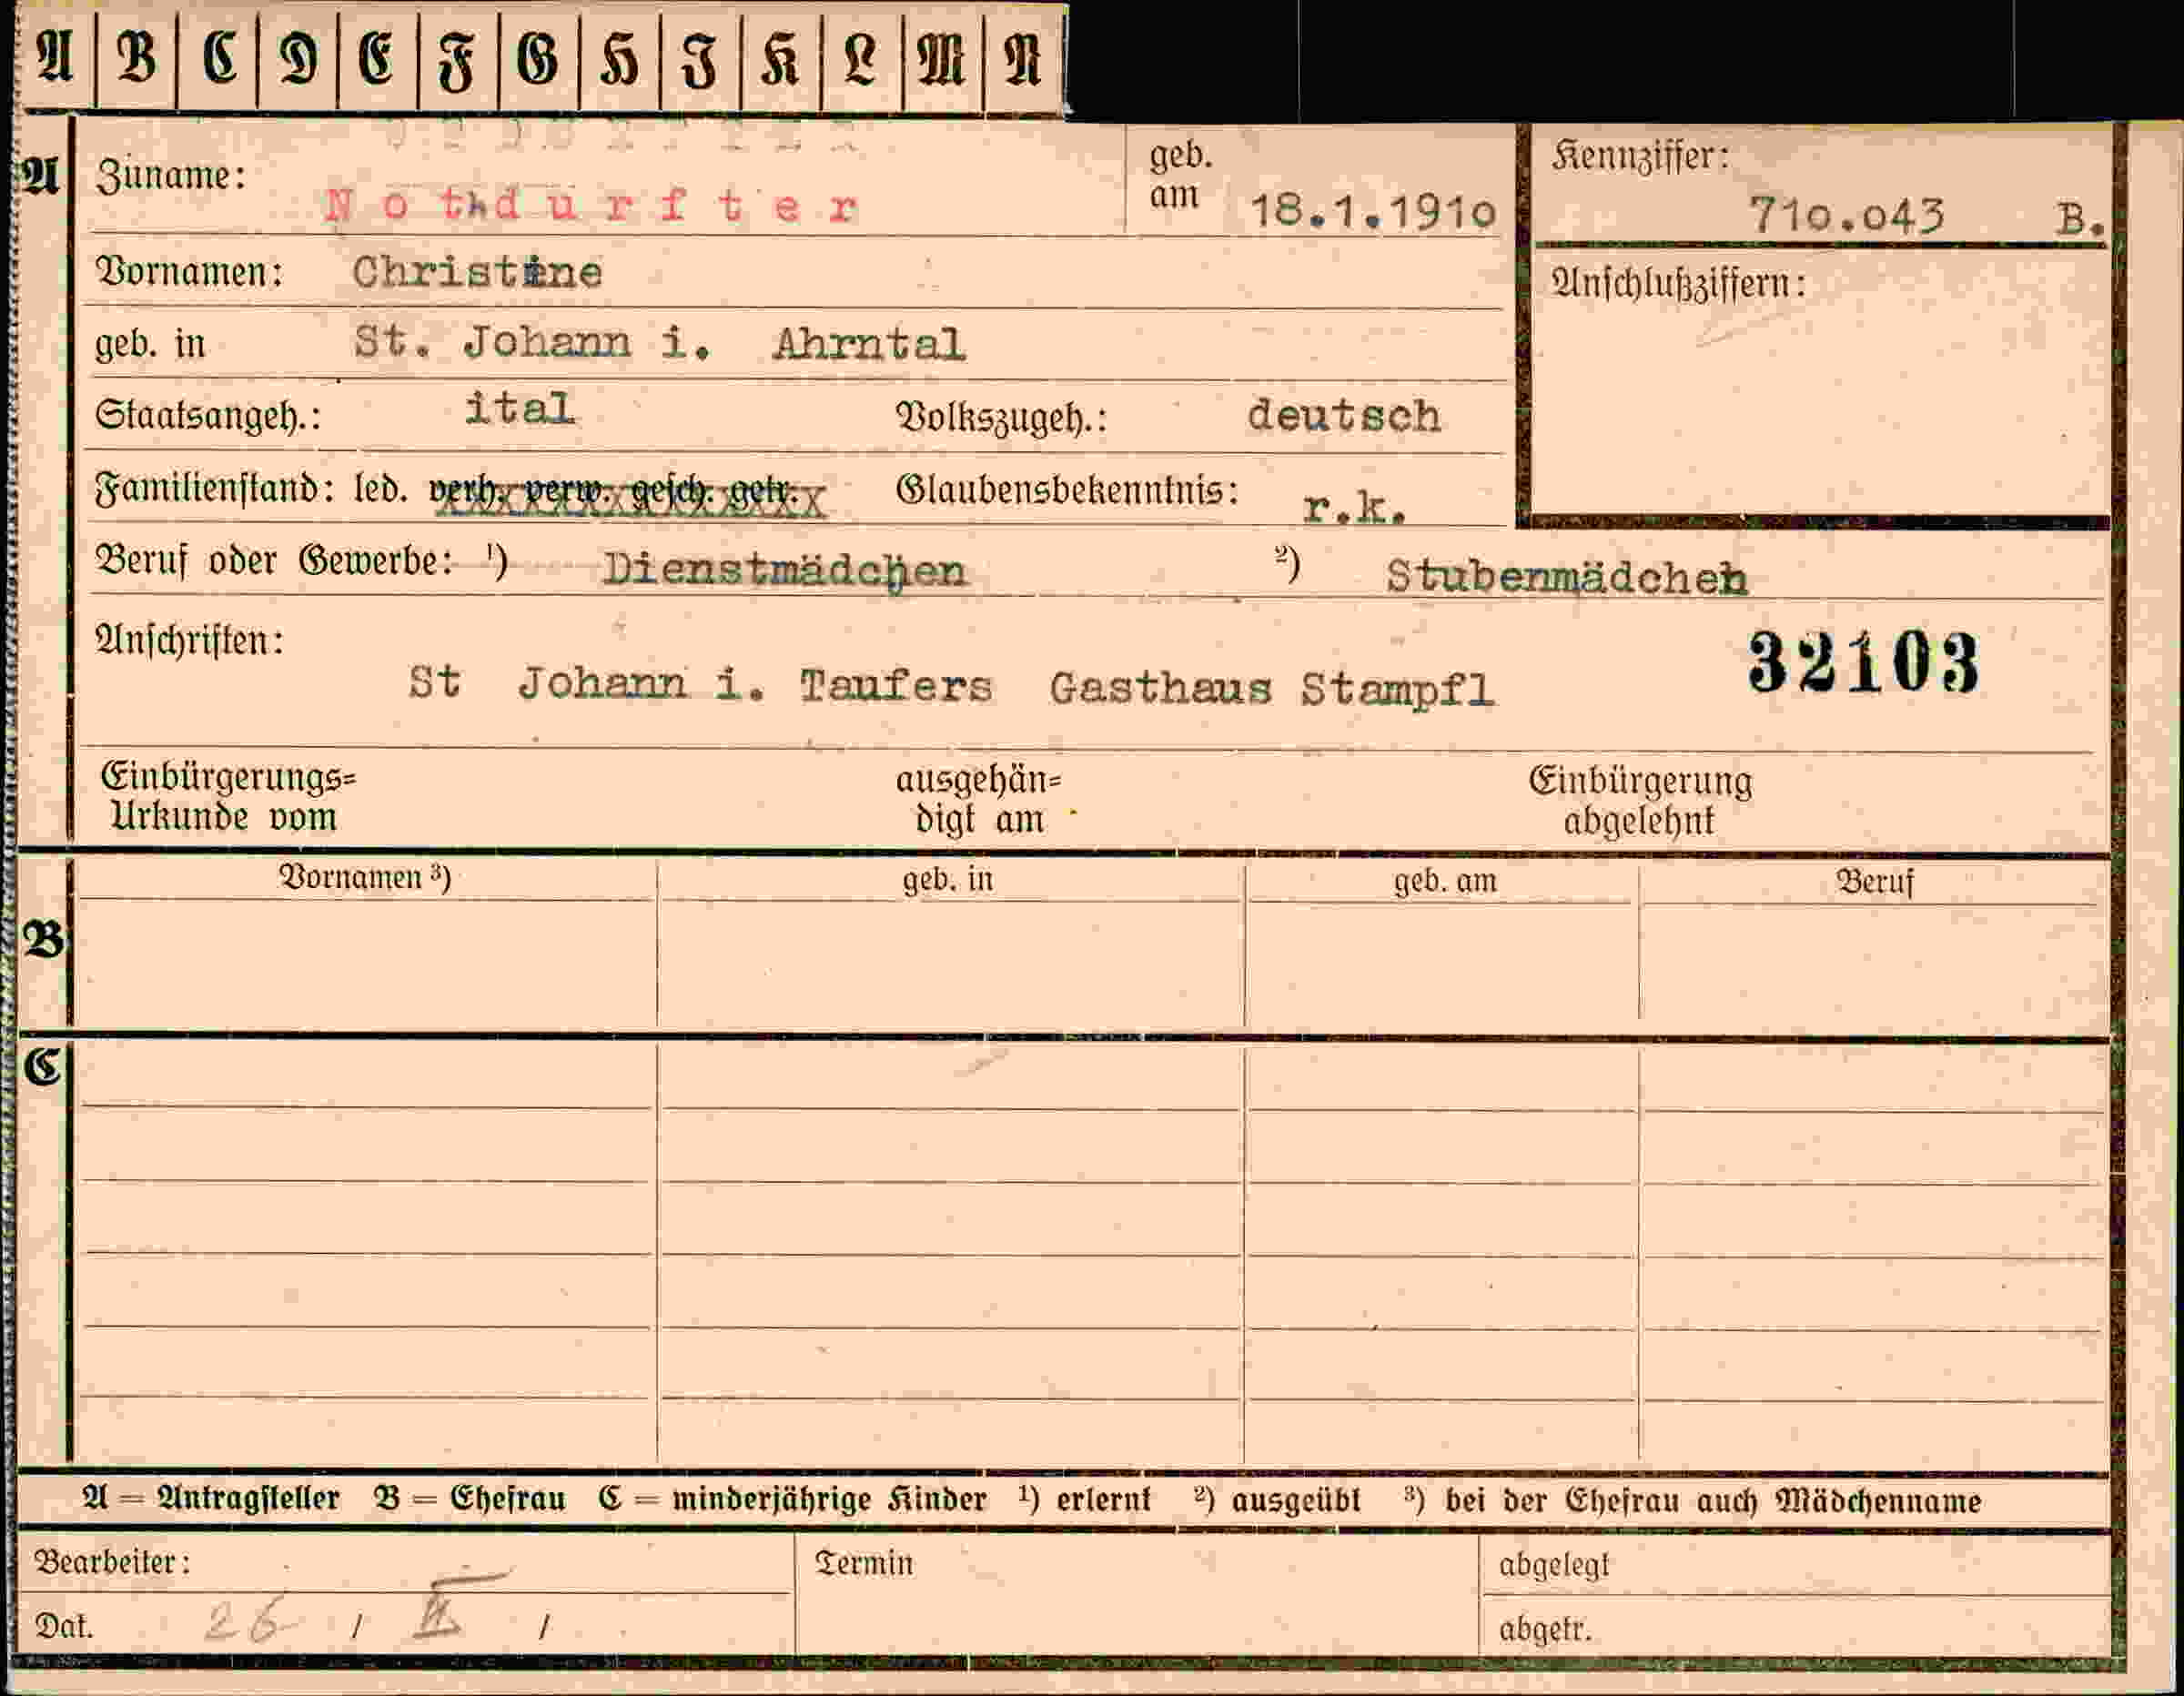The image size is (2184, 1696).
Task: Click the first name Christine
Action: (477, 272)
